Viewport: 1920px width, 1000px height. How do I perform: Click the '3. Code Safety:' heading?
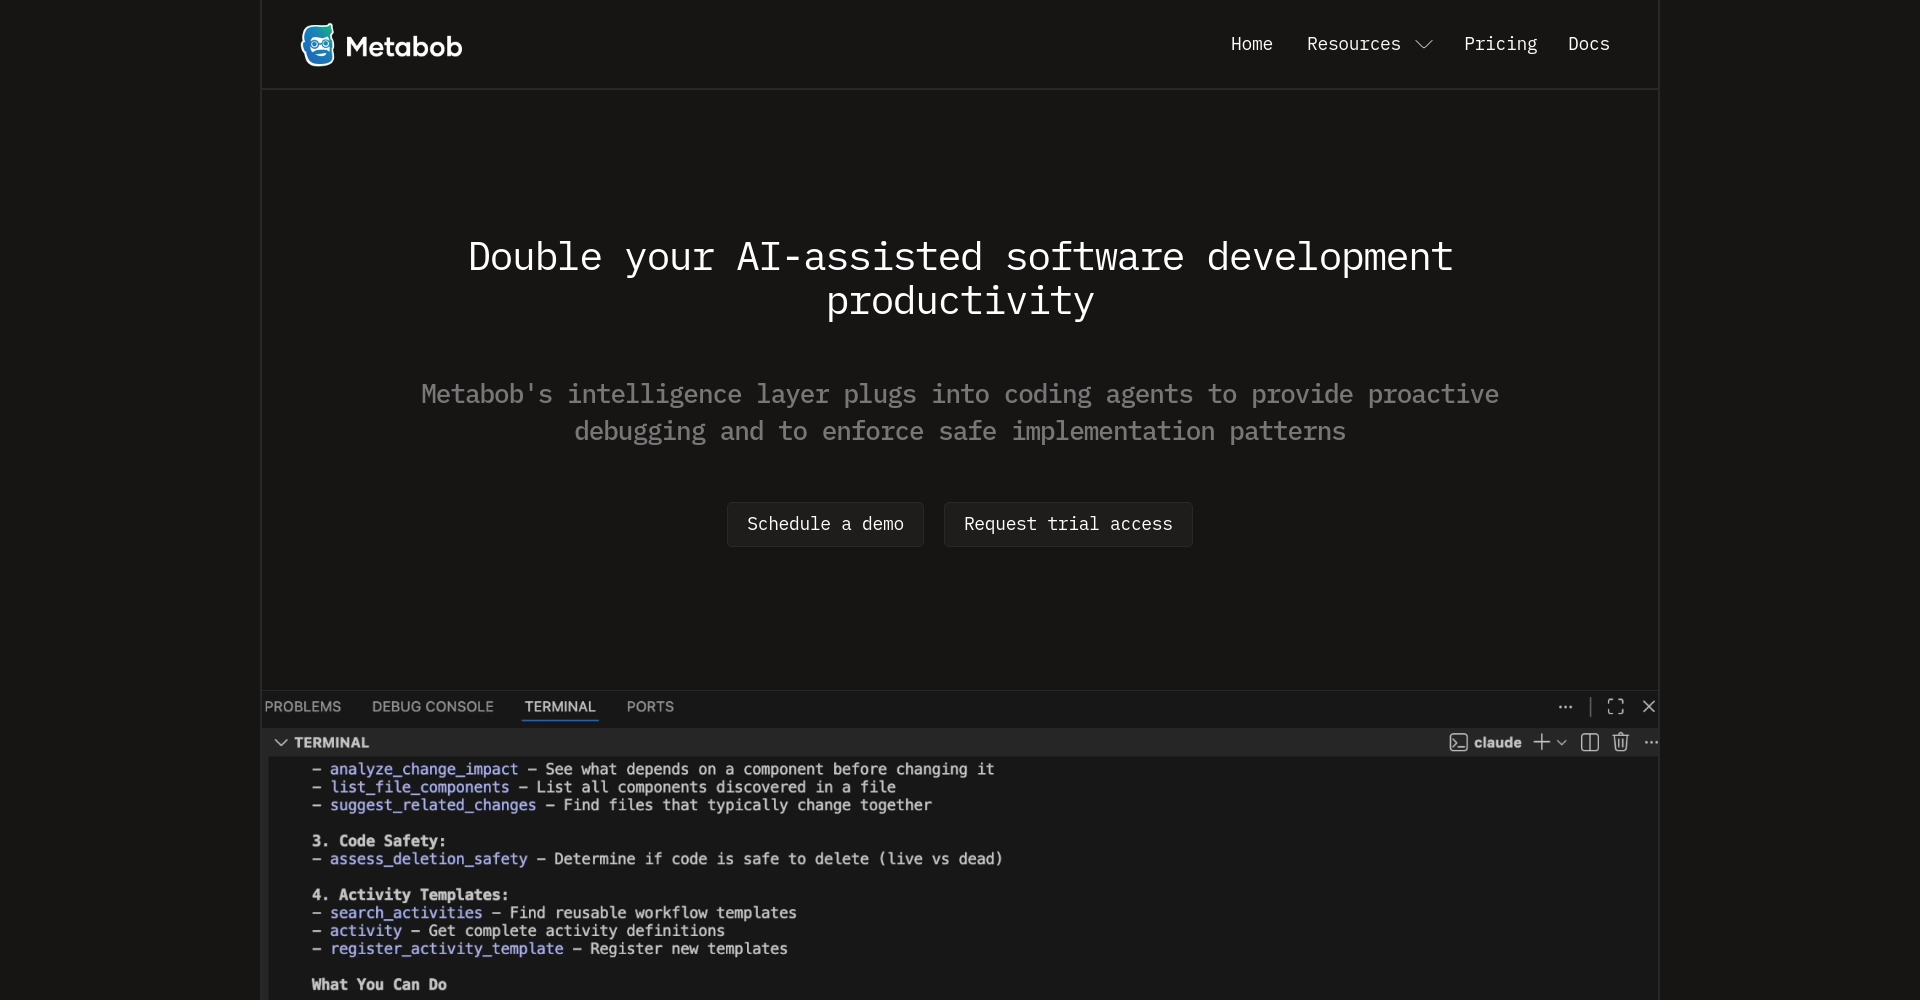coord(379,841)
